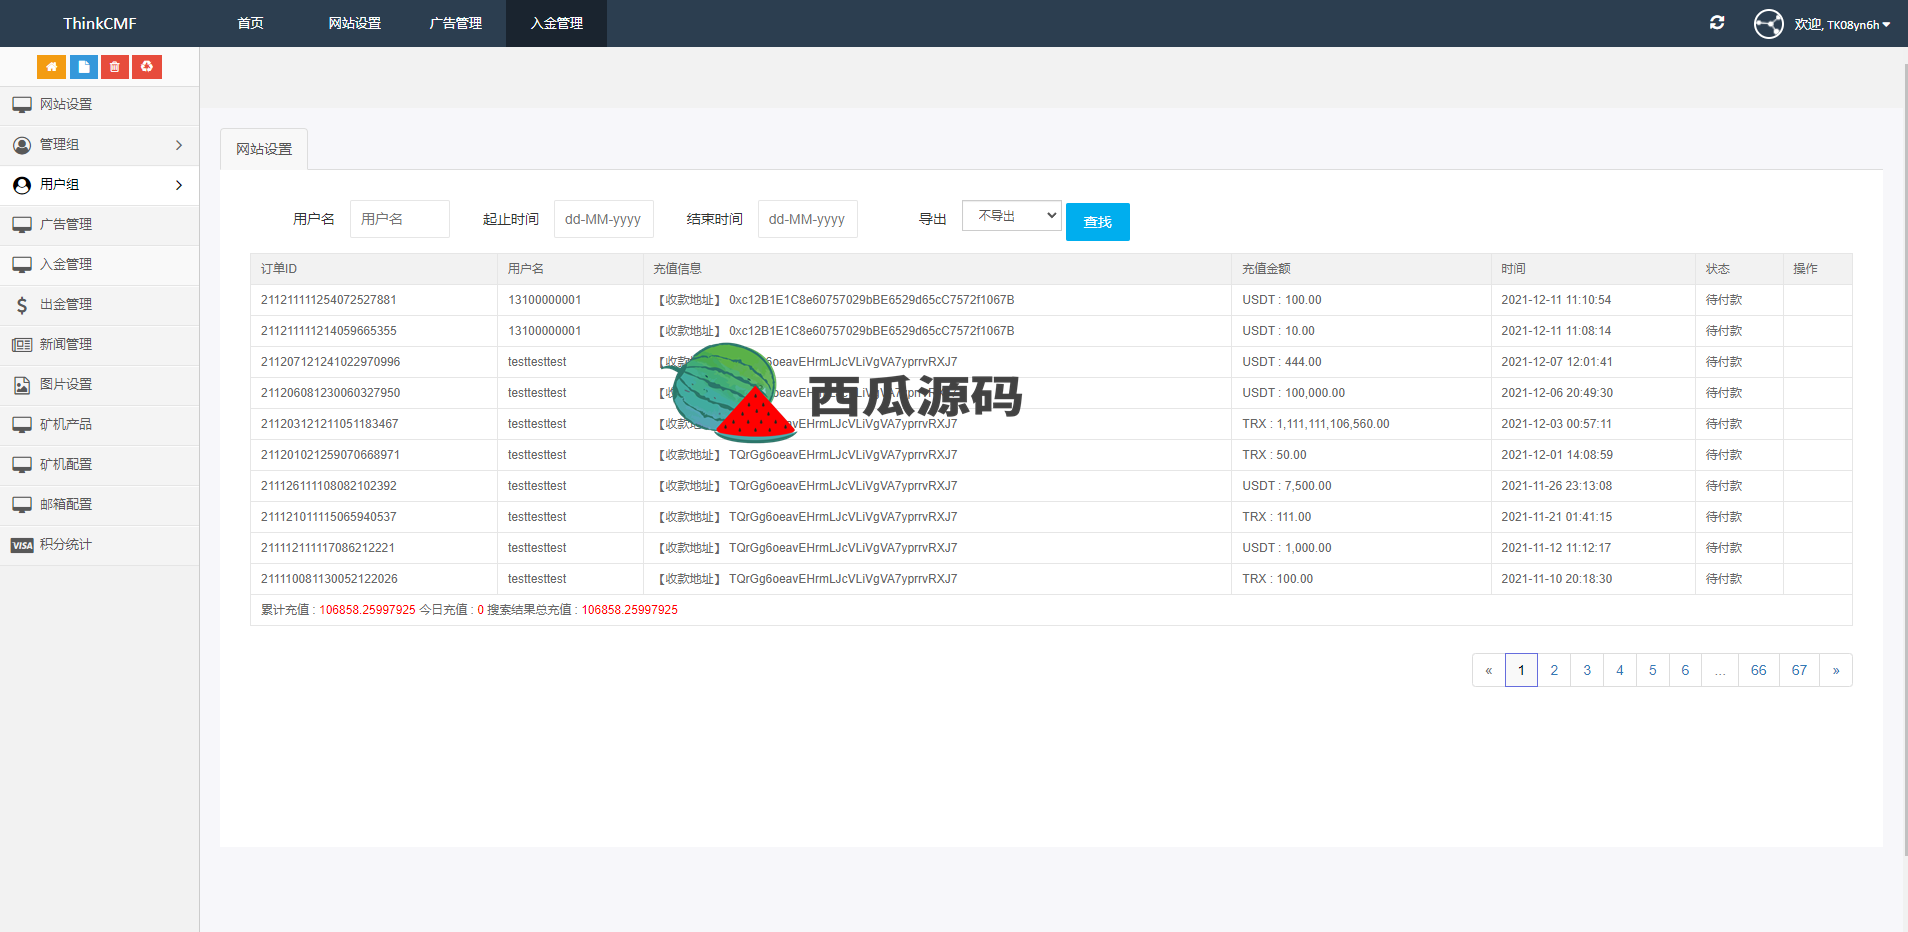Click username 13100000001 in order 211211111214059665355 row
This screenshot has height=932, width=1908.
click(x=544, y=331)
